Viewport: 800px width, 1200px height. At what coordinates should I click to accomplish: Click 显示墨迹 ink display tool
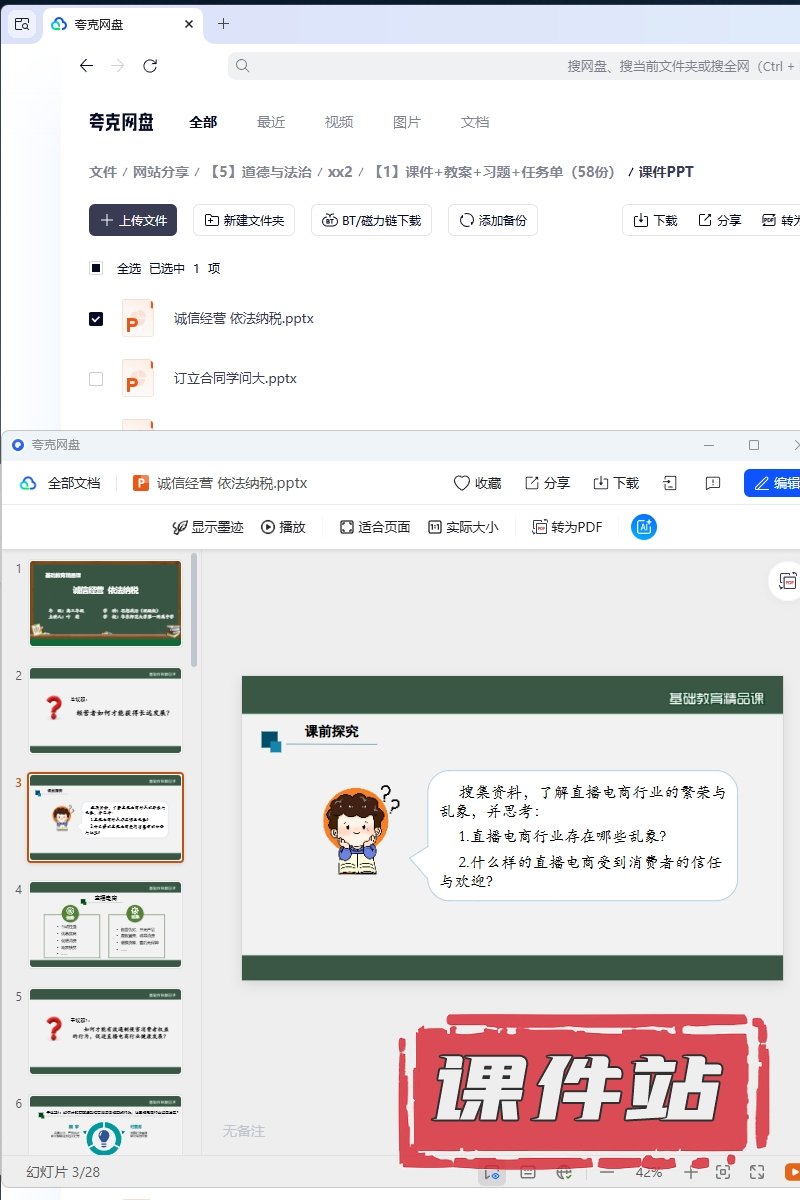pos(207,527)
